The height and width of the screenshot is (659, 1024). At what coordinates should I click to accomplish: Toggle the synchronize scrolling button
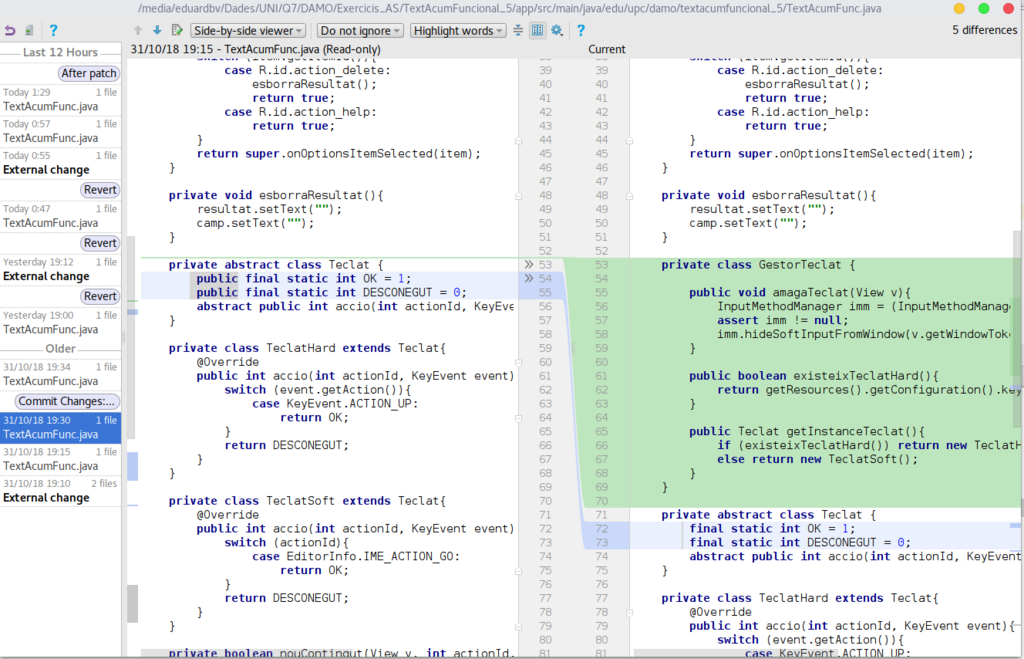click(537, 30)
